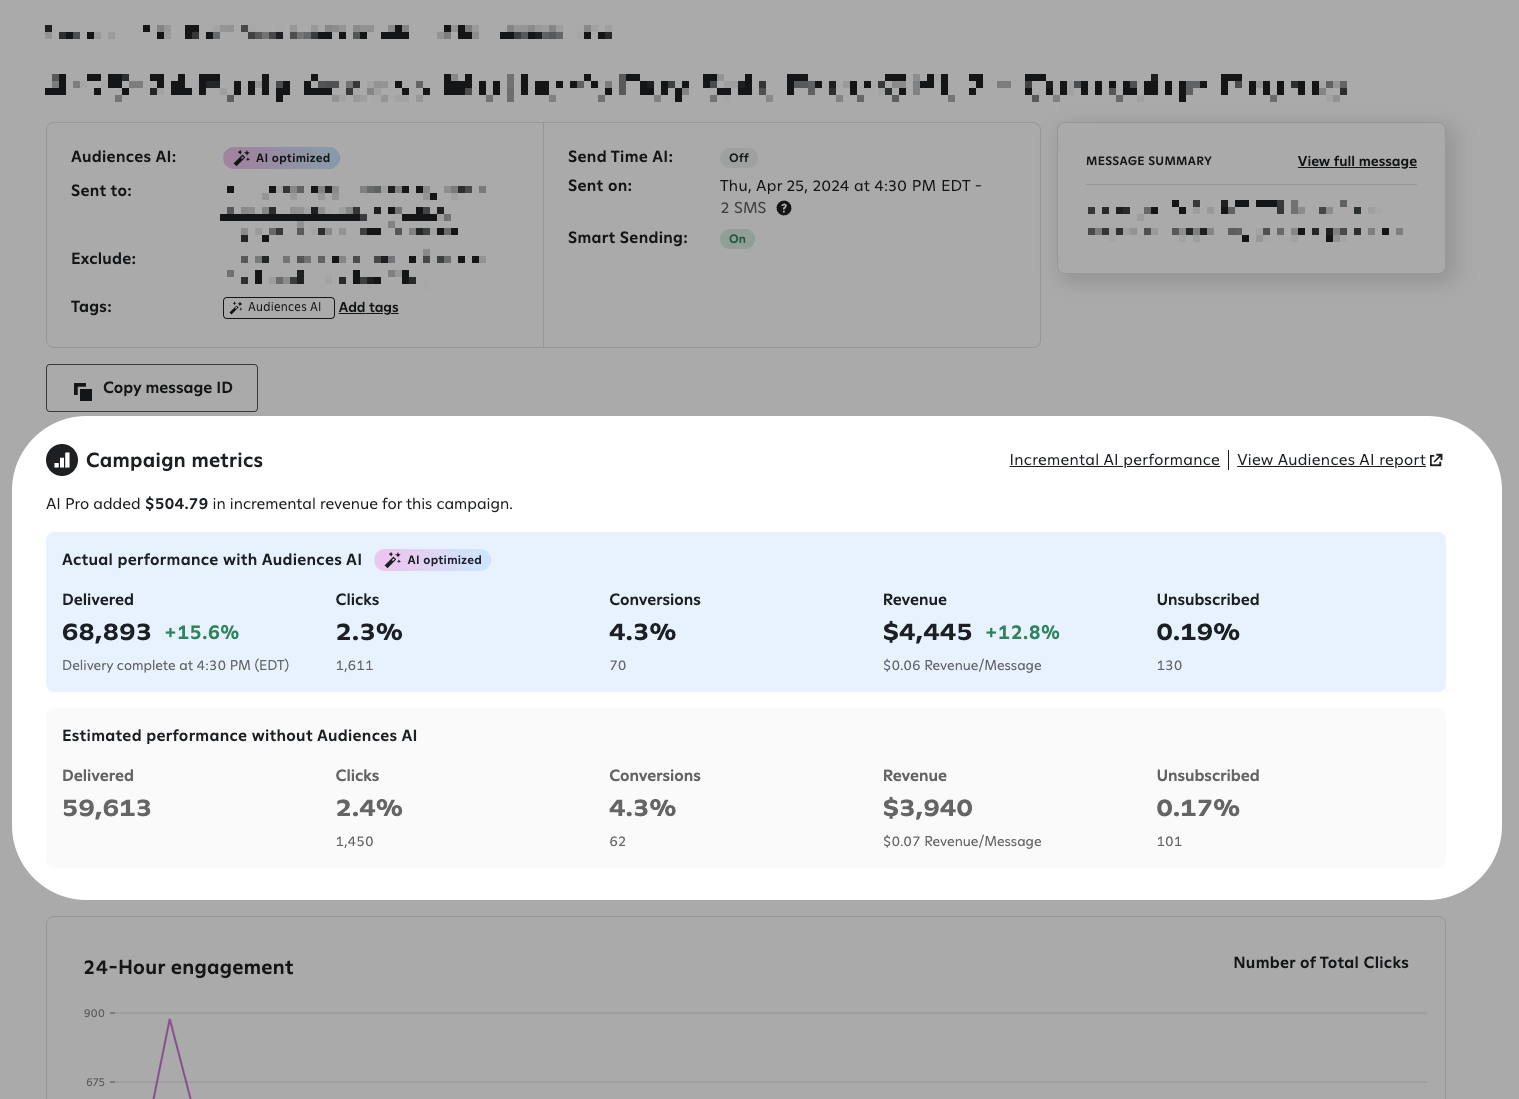Toggle the AI optimized badge in performance card

tap(432, 560)
